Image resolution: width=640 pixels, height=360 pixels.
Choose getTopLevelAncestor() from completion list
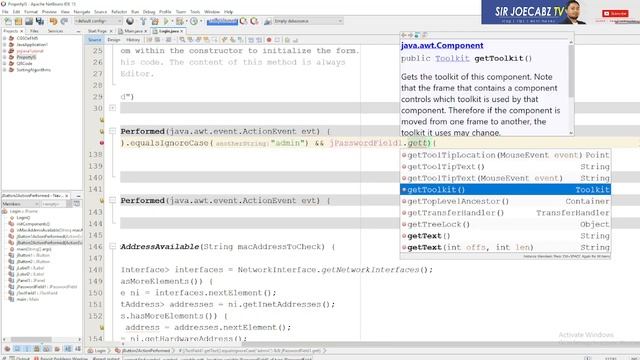point(505,201)
